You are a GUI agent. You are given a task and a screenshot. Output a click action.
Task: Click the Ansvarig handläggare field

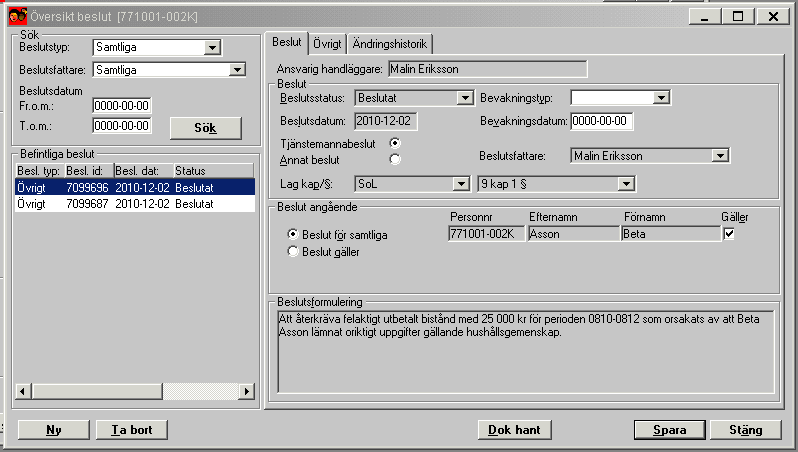coord(488,69)
